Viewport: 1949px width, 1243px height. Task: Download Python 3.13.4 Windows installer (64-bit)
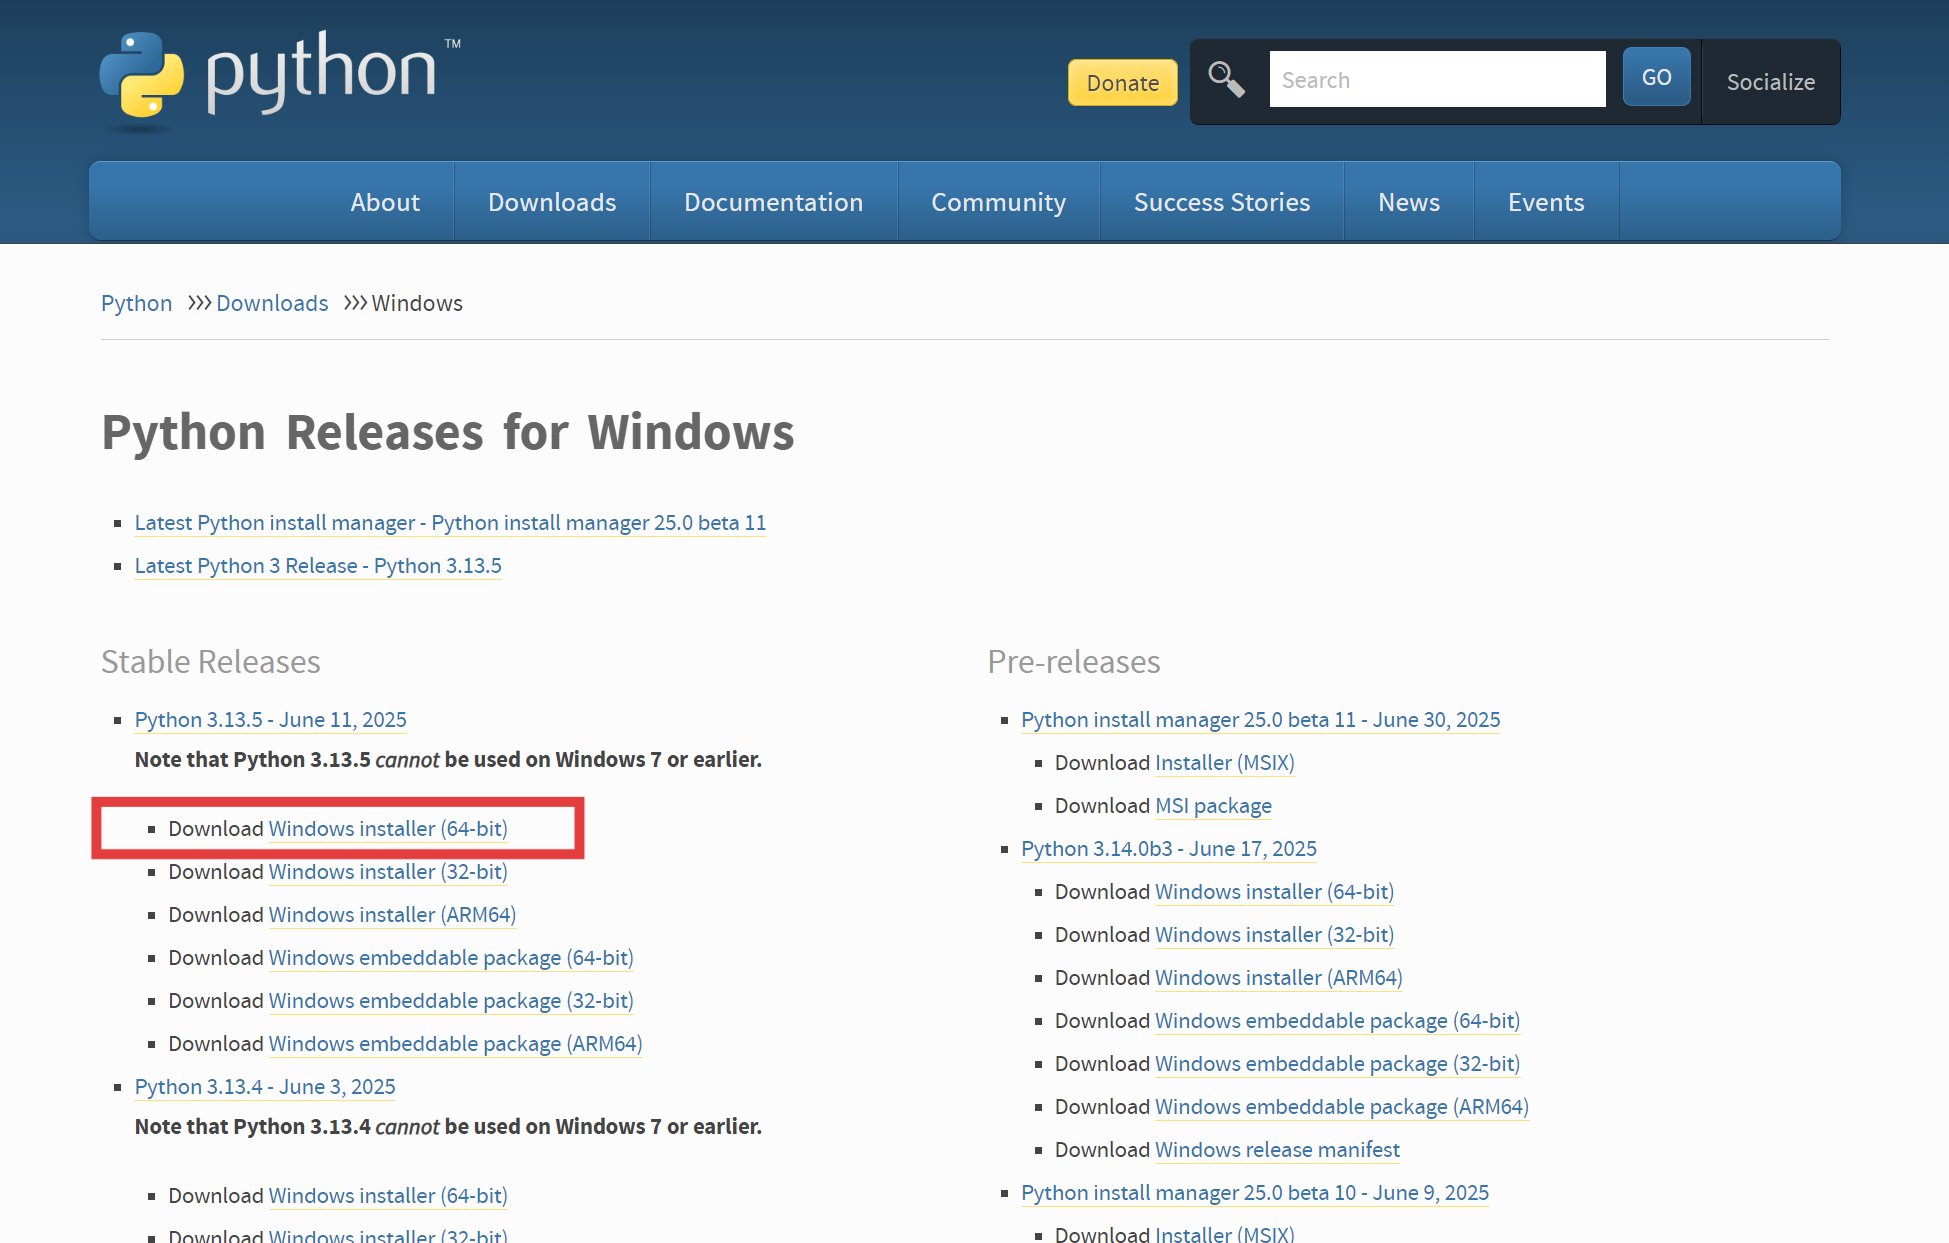[388, 1196]
